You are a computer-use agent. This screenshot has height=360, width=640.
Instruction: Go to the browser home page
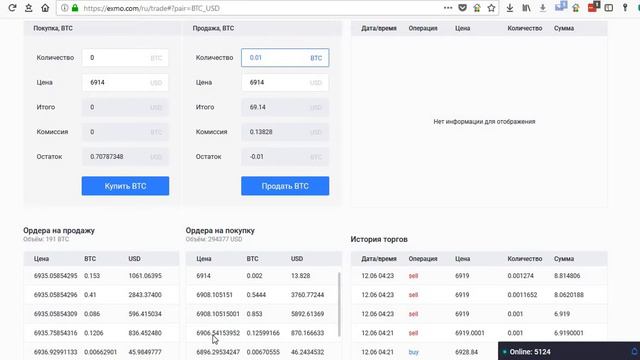(x=45, y=8)
